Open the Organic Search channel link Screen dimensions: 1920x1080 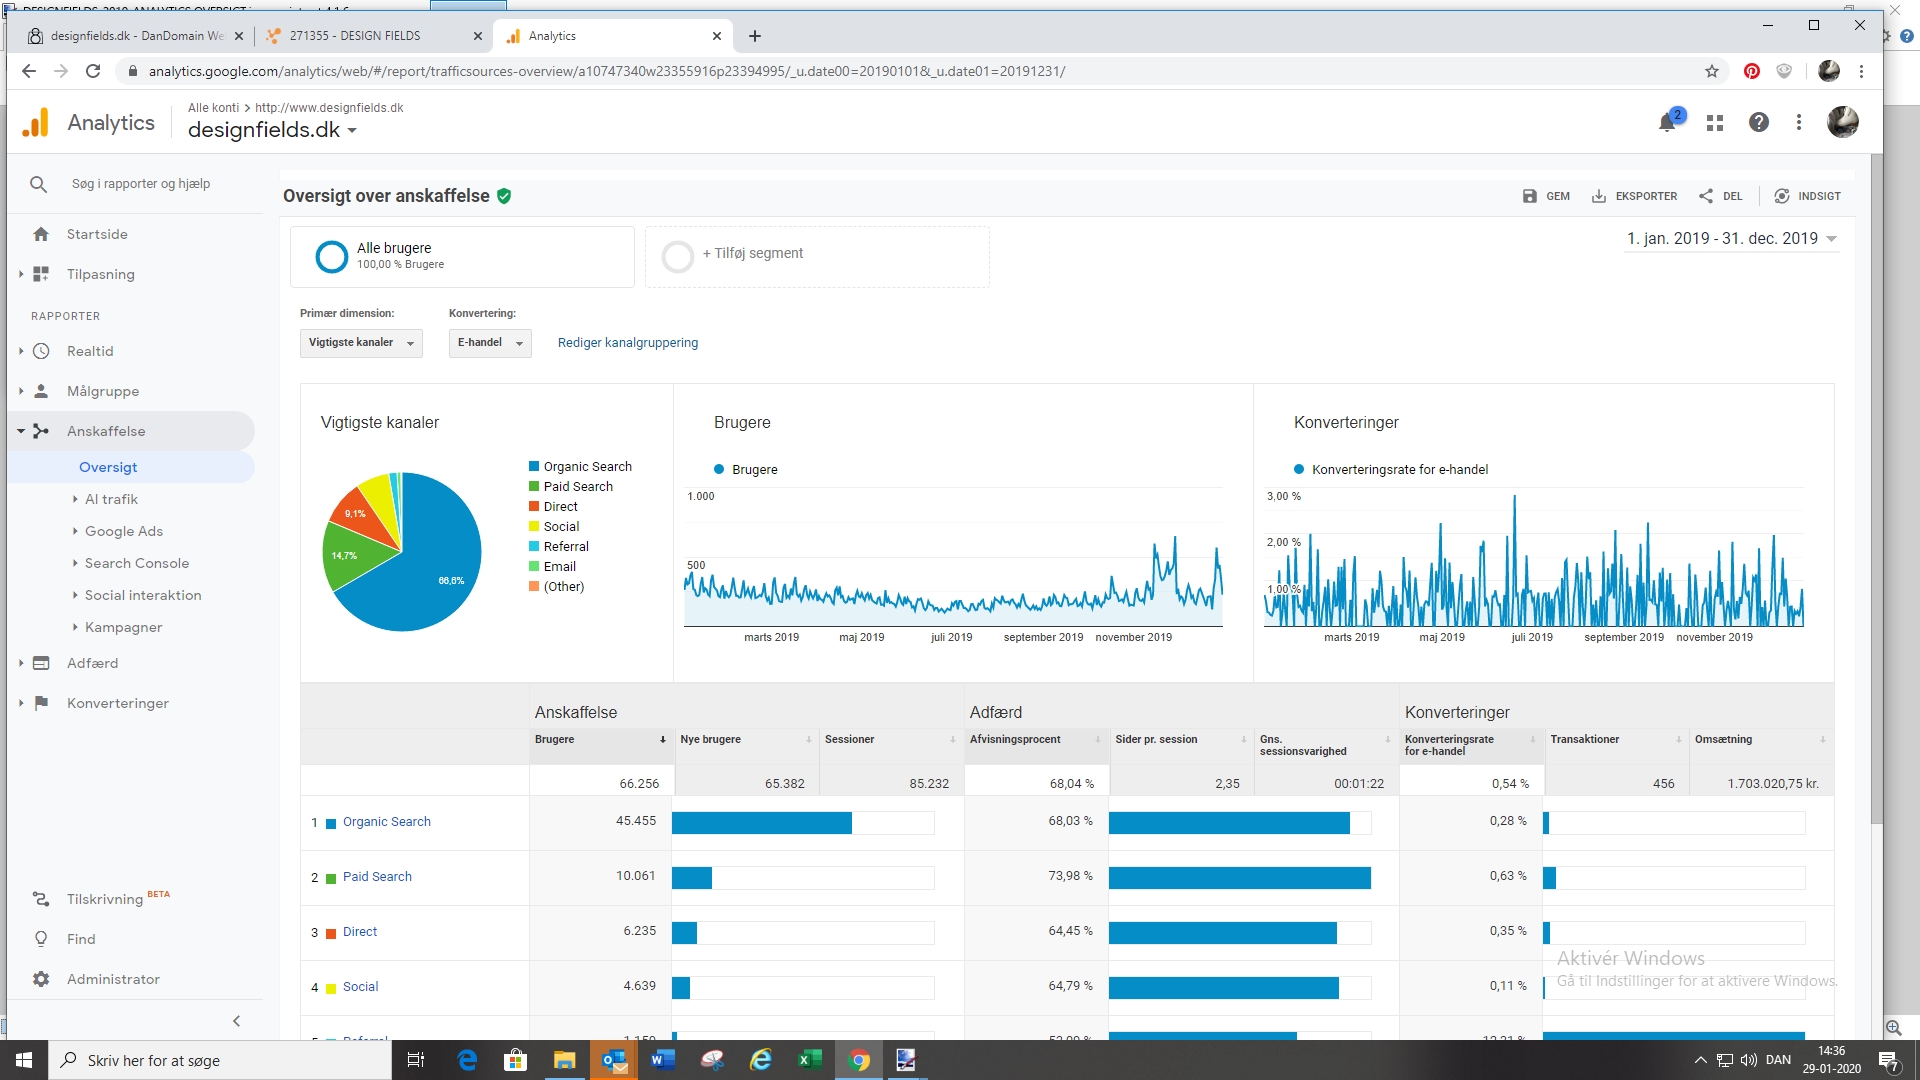coord(386,822)
